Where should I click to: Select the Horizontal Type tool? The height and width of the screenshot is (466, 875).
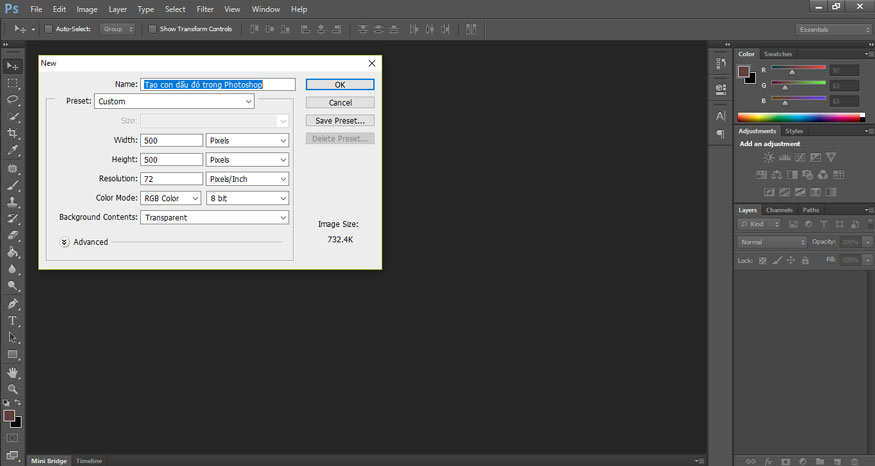click(12, 321)
